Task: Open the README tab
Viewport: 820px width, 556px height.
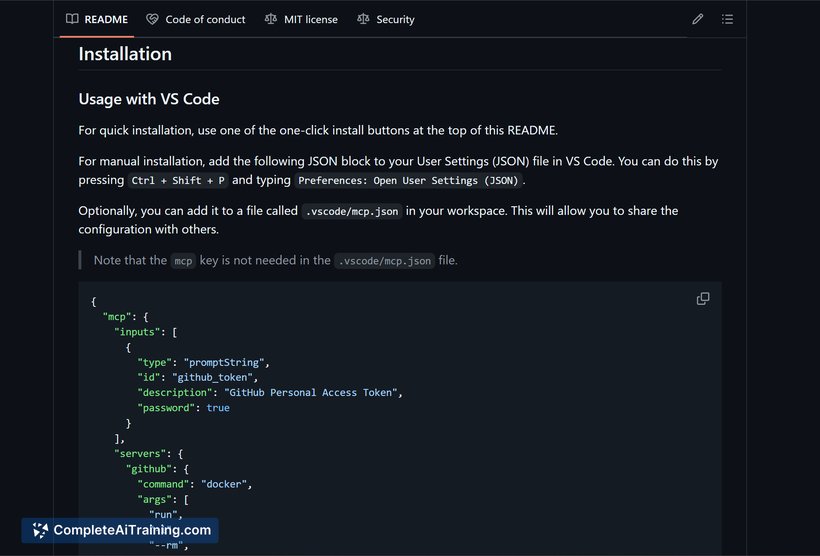Action: [x=97, y=19]
